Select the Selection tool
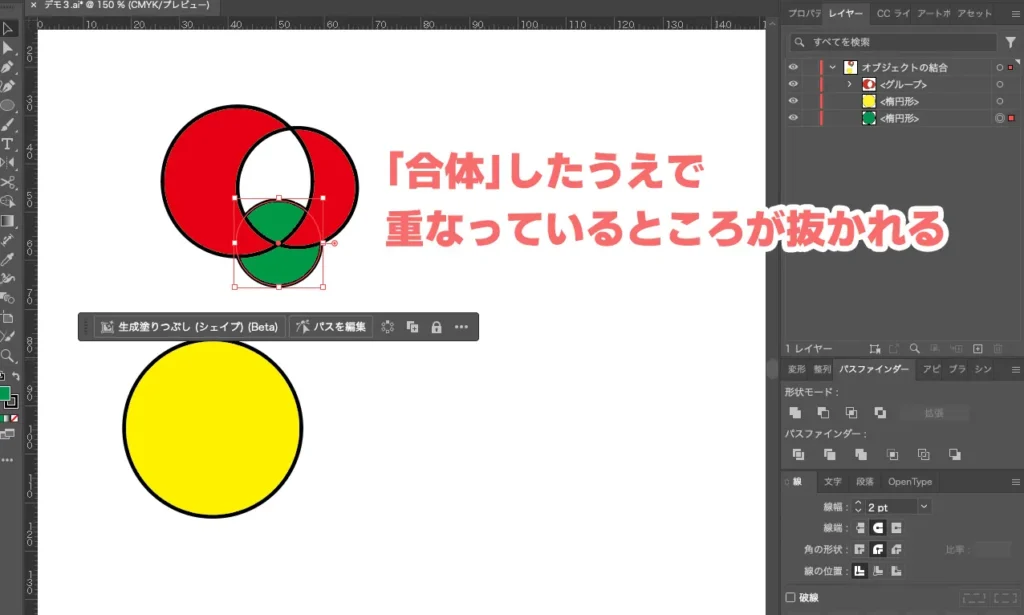The width and height of the screenshot is (1024, 615). (x=8, y=30)
